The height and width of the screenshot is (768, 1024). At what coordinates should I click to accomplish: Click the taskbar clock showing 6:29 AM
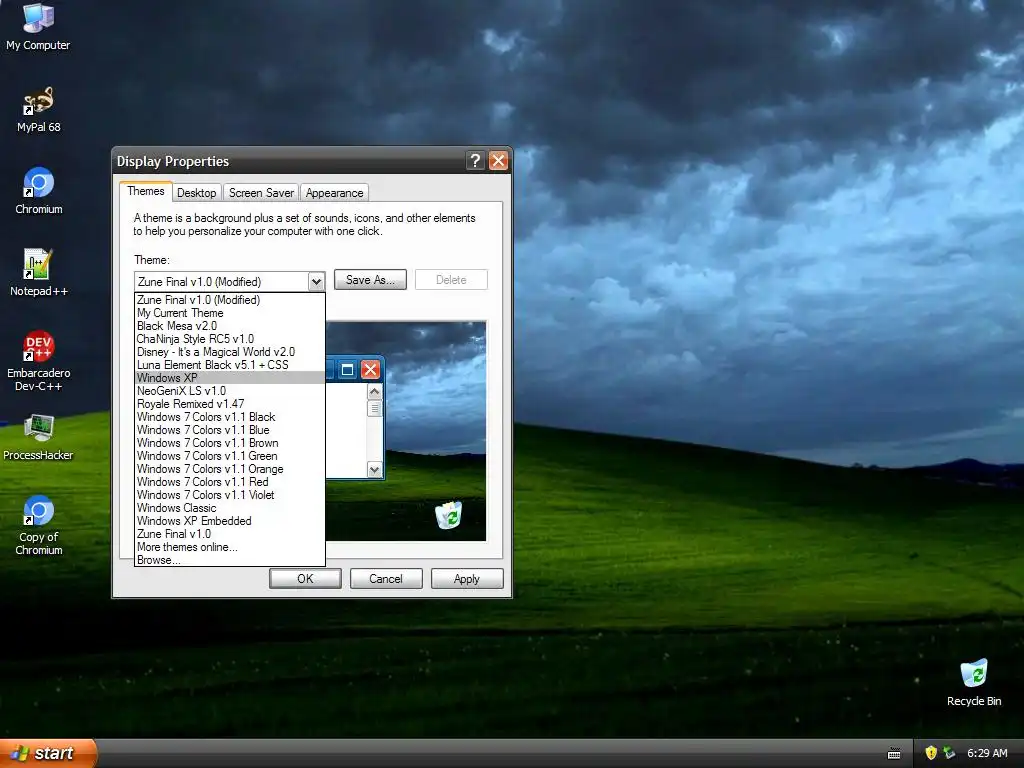coord(987,753)
